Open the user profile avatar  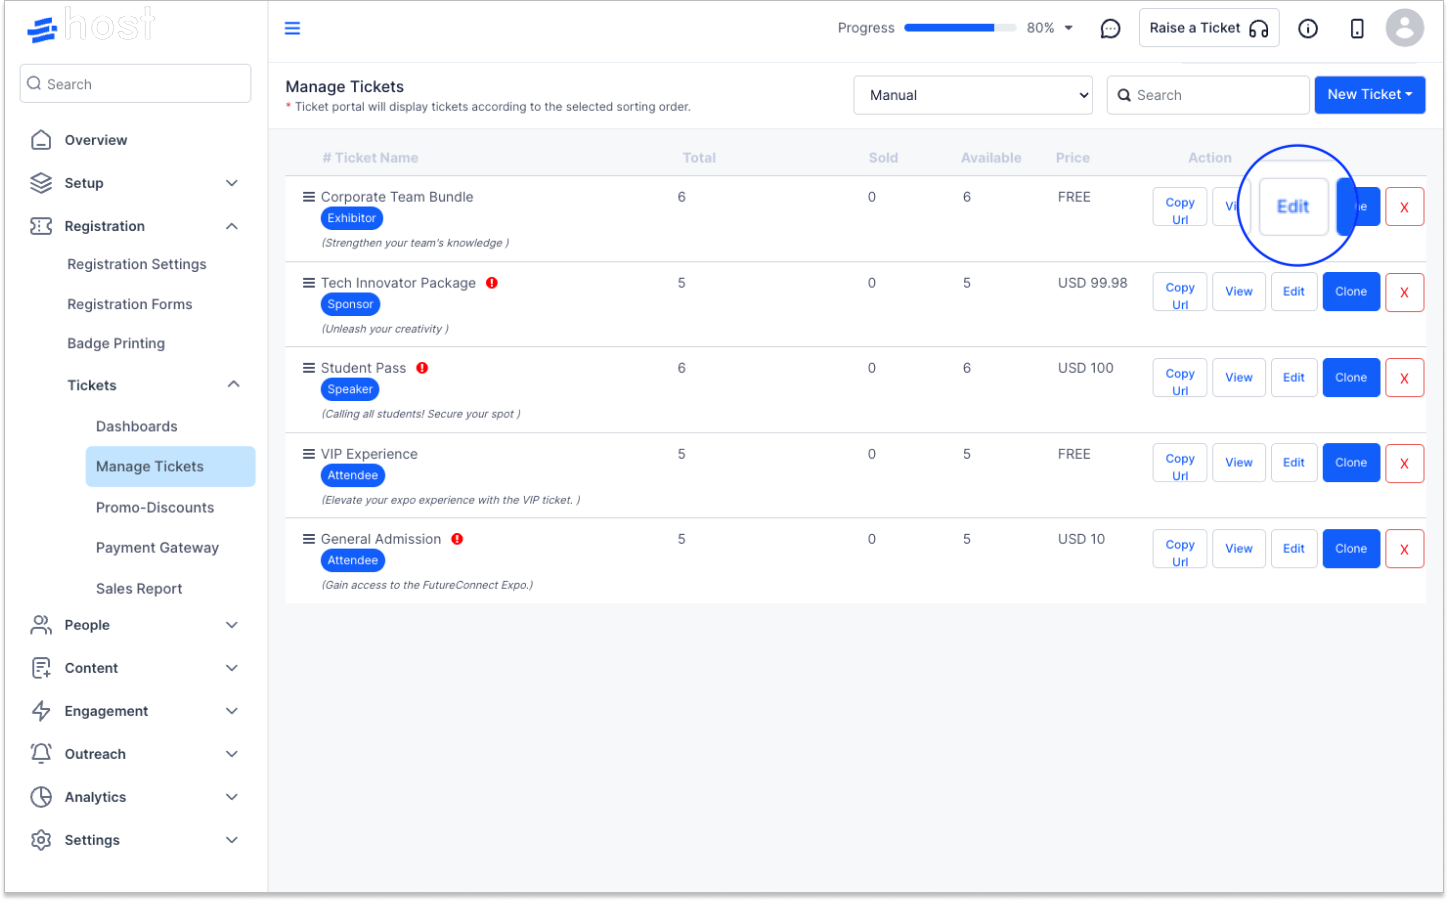[1404, 28]
